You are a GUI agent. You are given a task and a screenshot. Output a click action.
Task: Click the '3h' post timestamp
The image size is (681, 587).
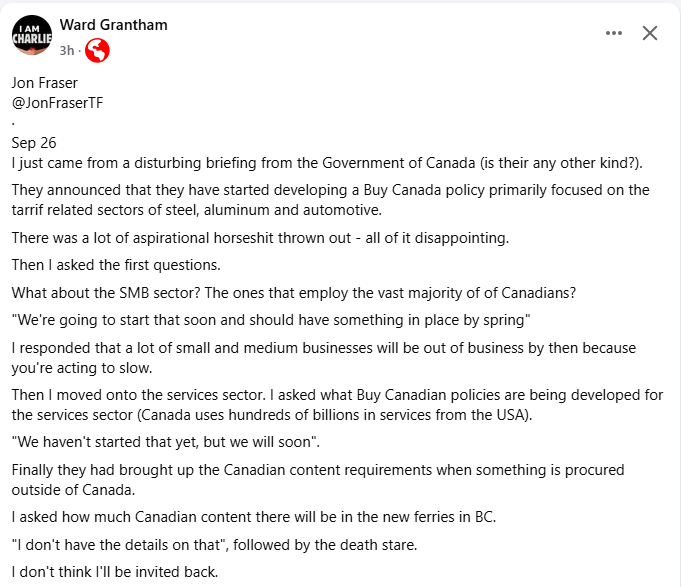(67, 49)
